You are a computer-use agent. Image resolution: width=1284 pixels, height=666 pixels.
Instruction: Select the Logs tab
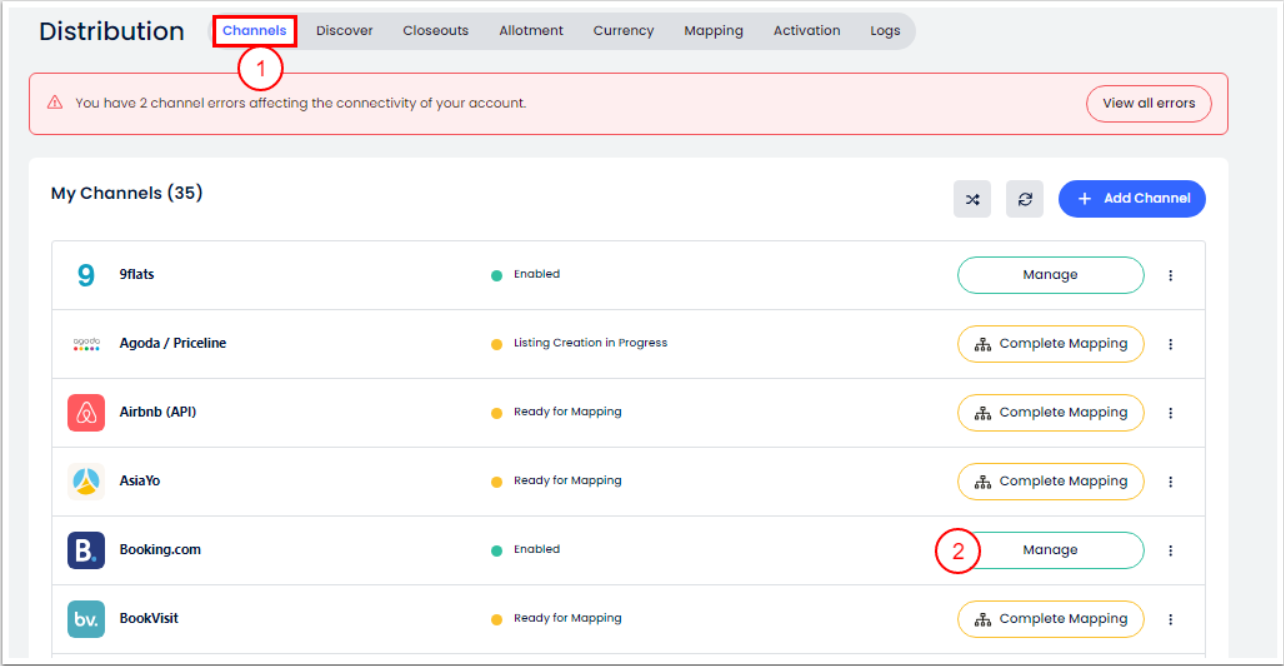coord(884,31)
